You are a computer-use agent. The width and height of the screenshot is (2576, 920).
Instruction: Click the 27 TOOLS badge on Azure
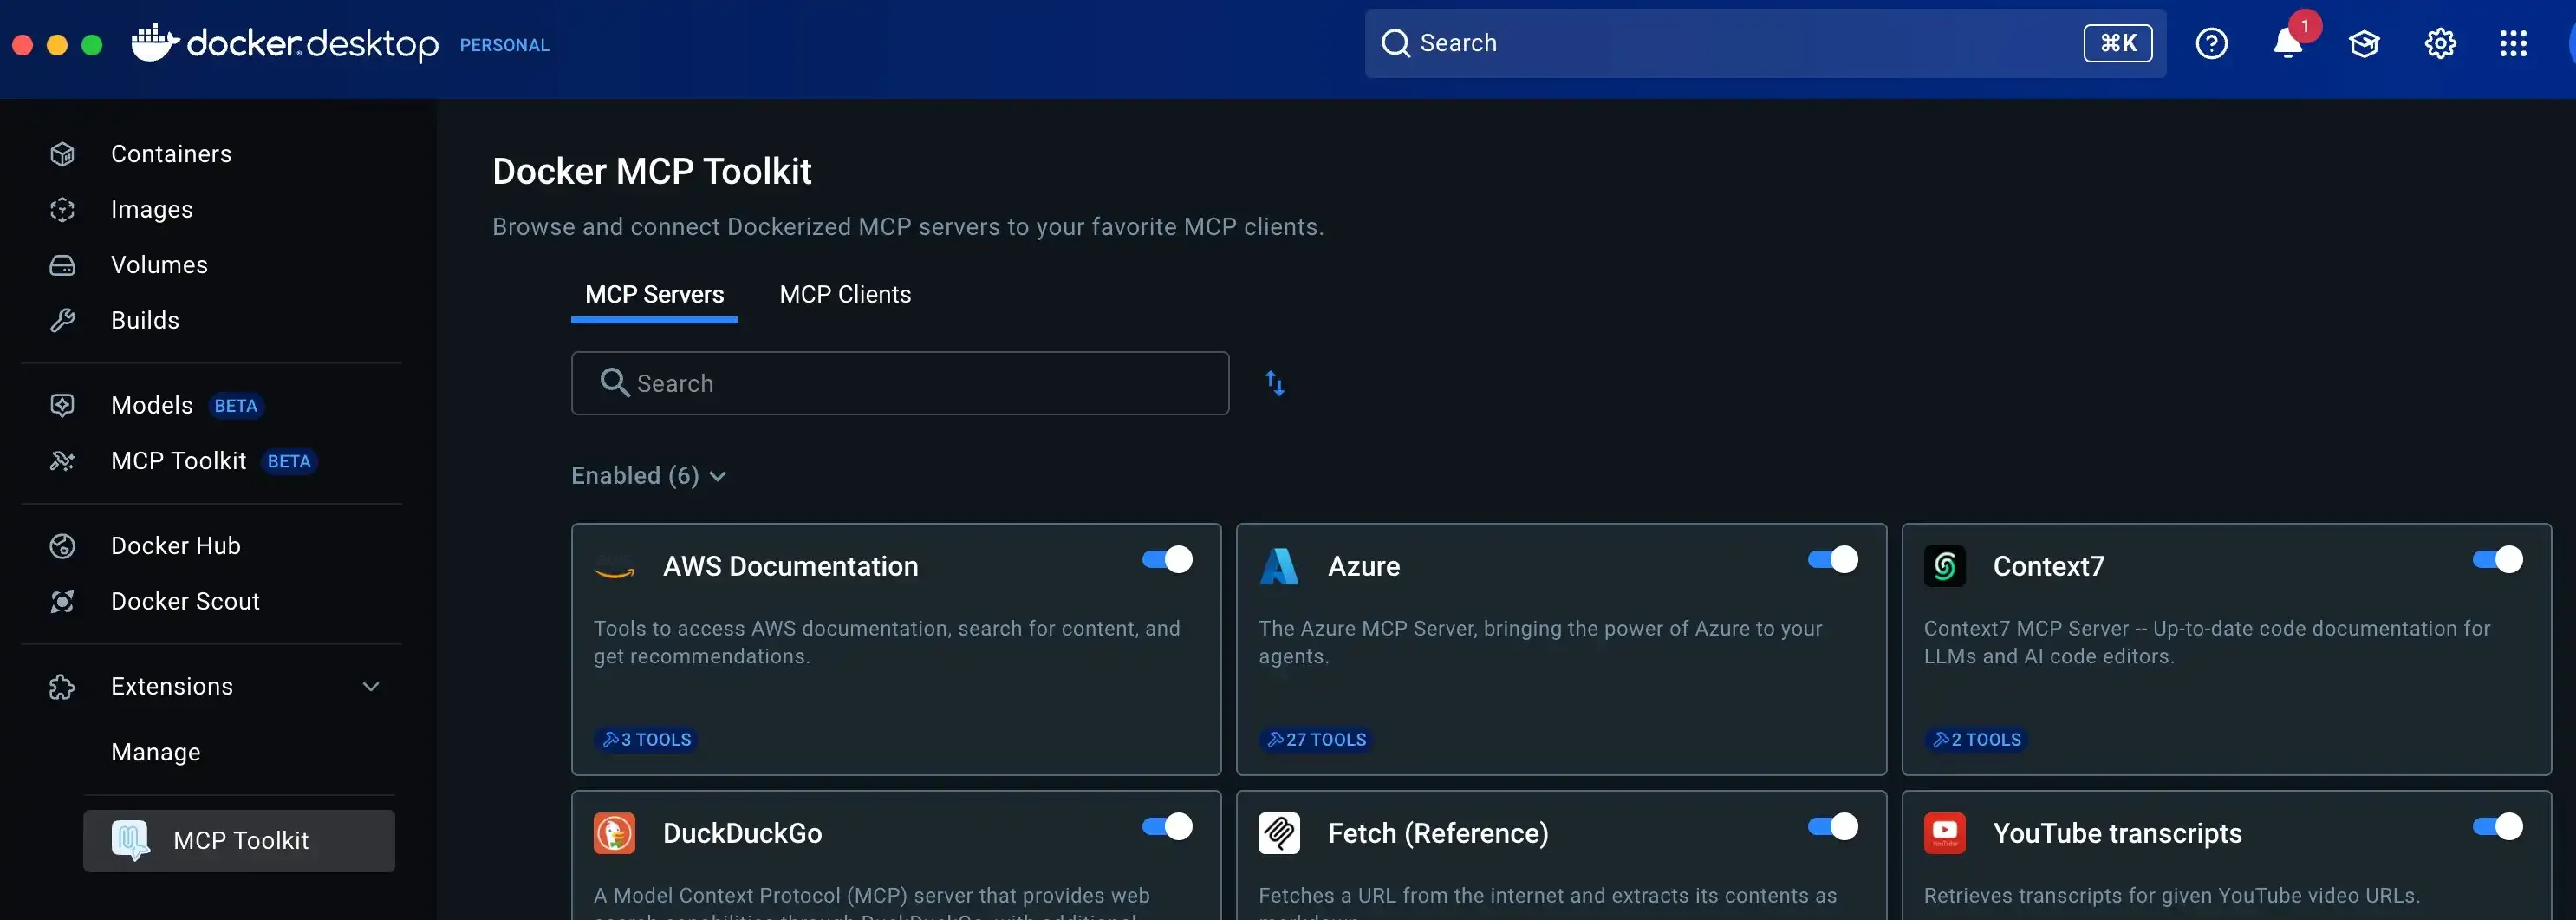[x=1316, y=740]
